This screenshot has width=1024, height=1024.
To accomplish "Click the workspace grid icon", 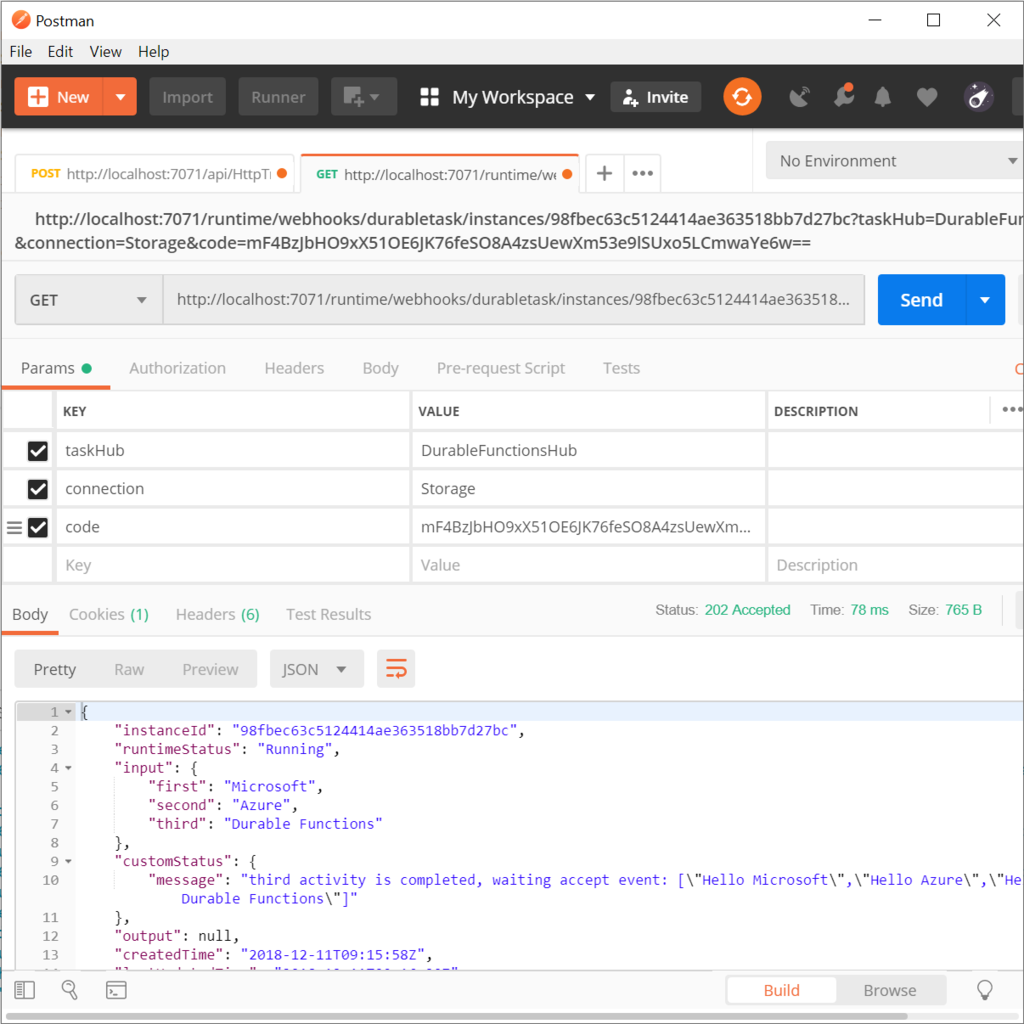I will [429, 97].
